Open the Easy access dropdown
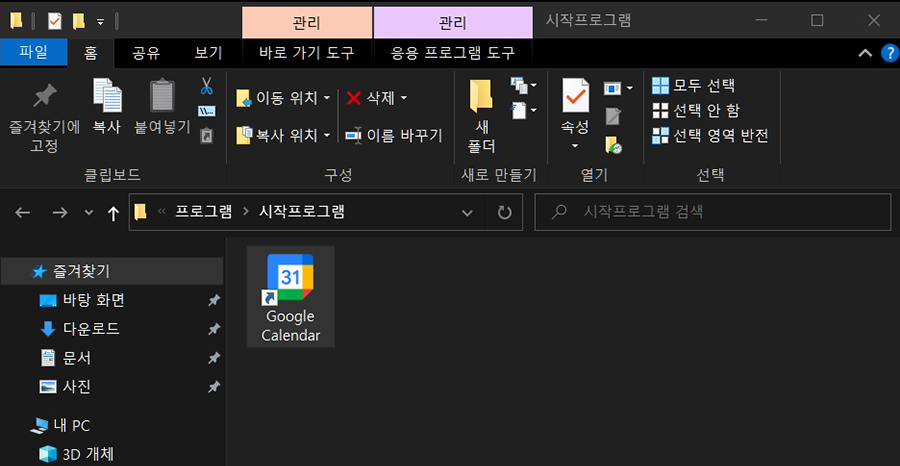900x466 pixels. tap(523, 110)
